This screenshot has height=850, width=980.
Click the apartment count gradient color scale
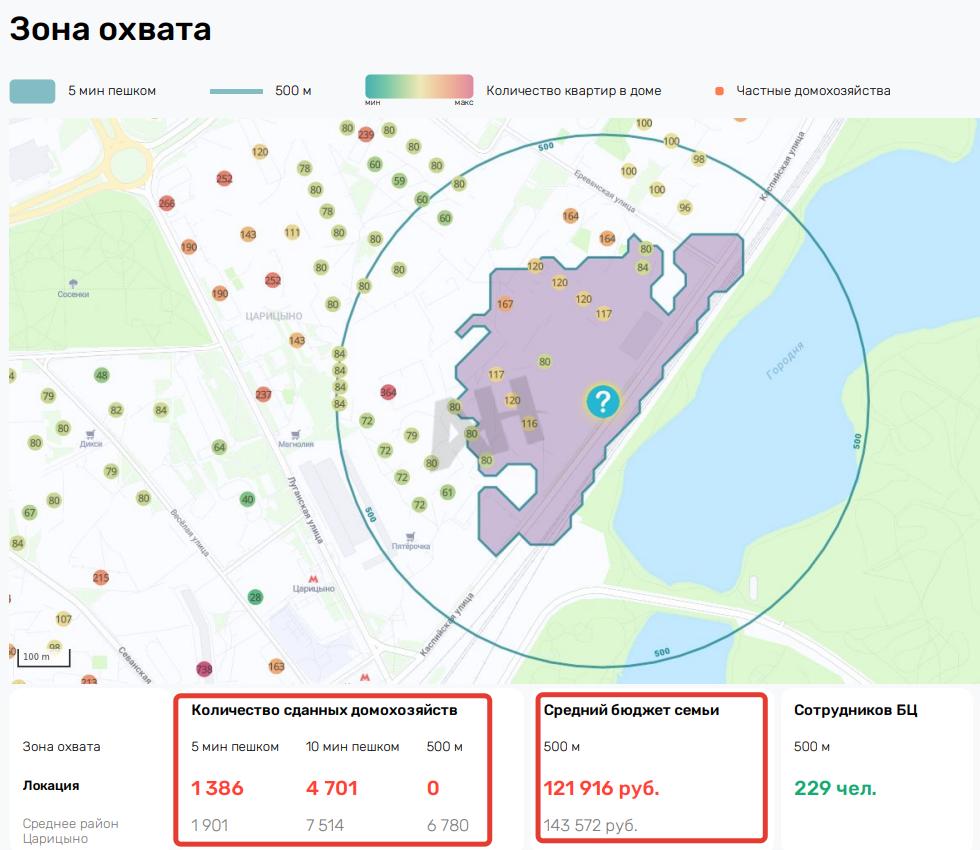tap(419, 87)
